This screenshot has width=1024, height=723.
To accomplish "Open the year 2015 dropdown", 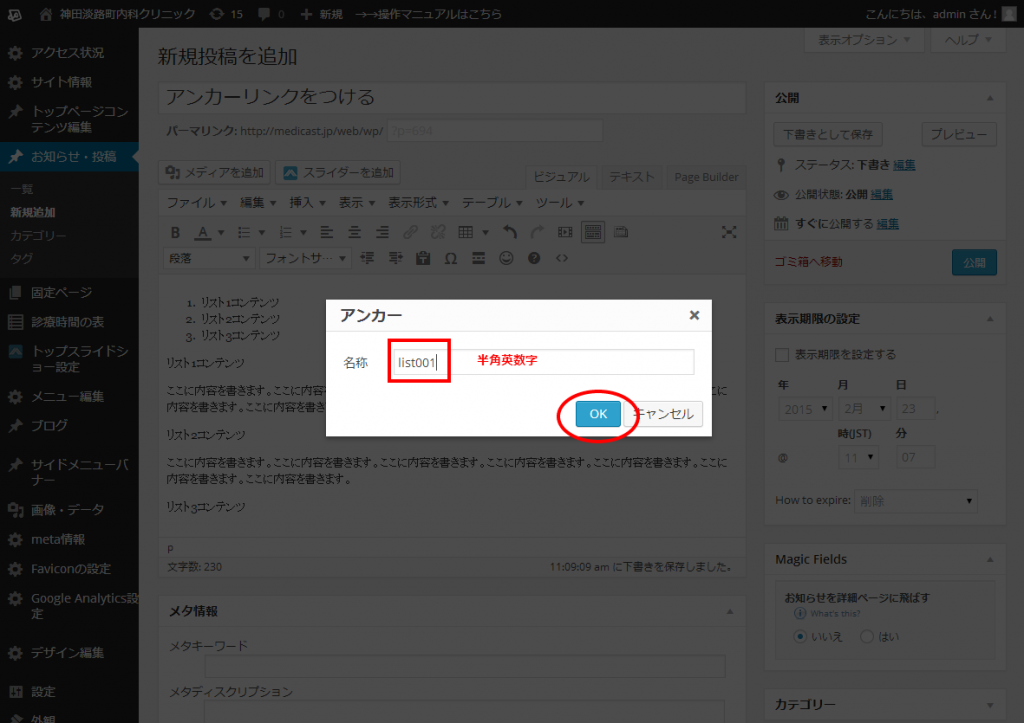I will click(x=806, y=409).
